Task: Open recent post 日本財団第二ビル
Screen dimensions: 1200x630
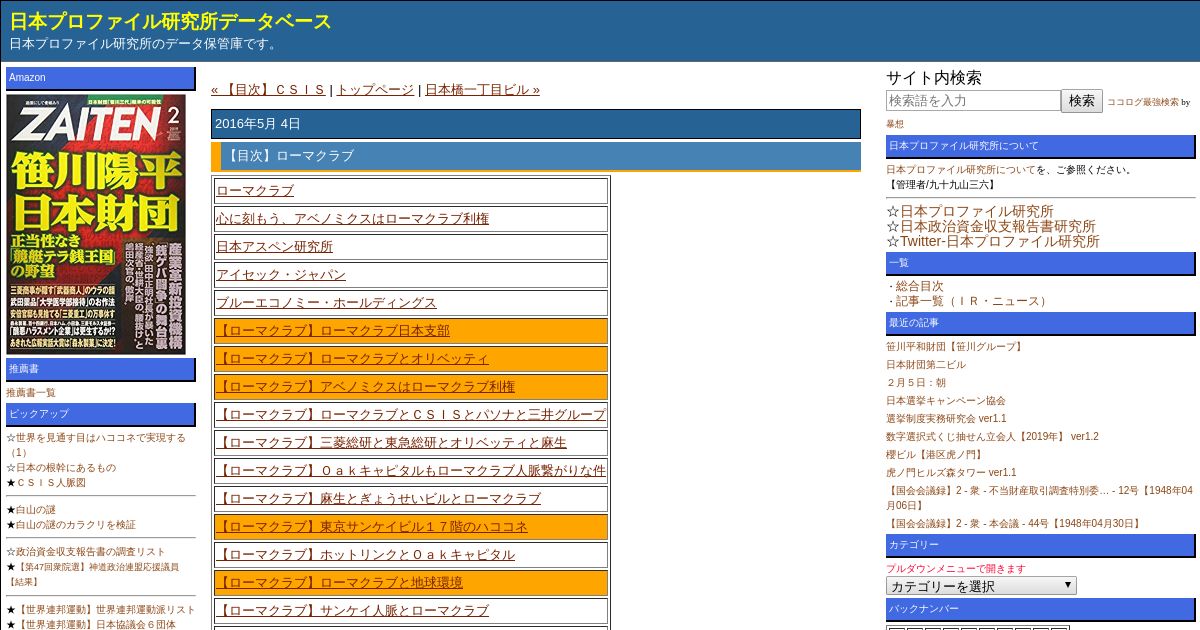Action: click(x=926, y=365)
